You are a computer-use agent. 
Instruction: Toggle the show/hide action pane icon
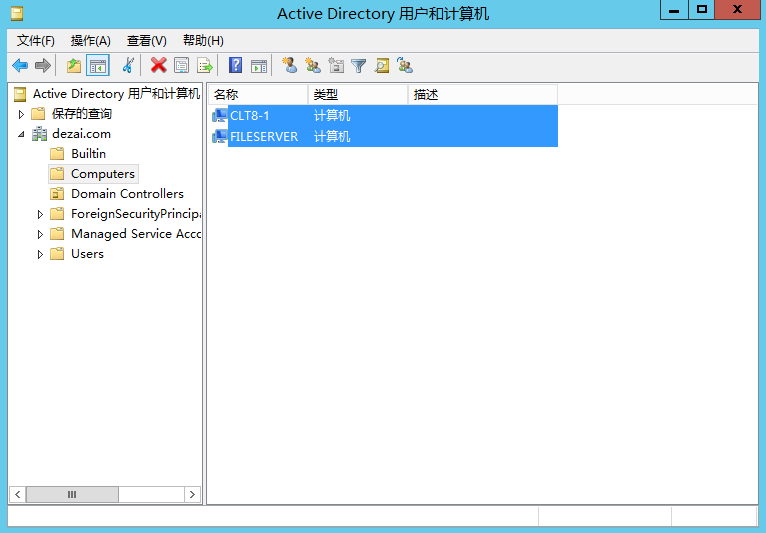pos(259,65)
